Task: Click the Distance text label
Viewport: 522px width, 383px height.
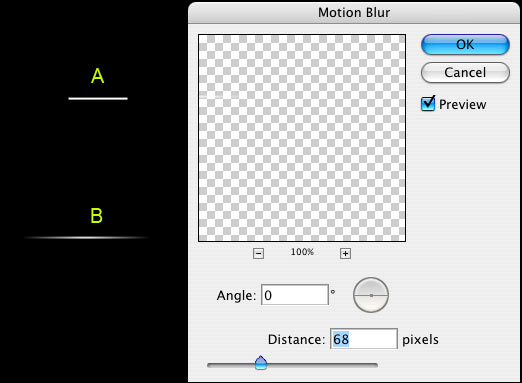Action: pos(296,339)
